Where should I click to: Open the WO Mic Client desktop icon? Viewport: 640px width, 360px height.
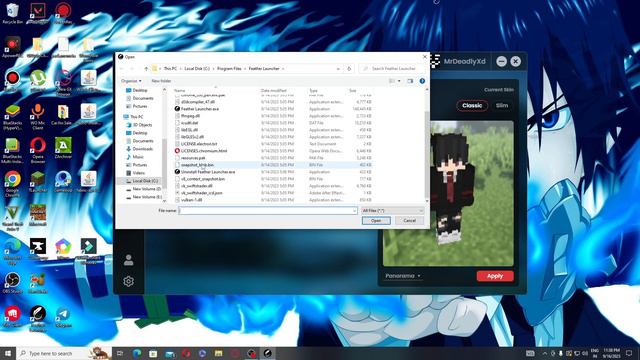coord(38,116)
